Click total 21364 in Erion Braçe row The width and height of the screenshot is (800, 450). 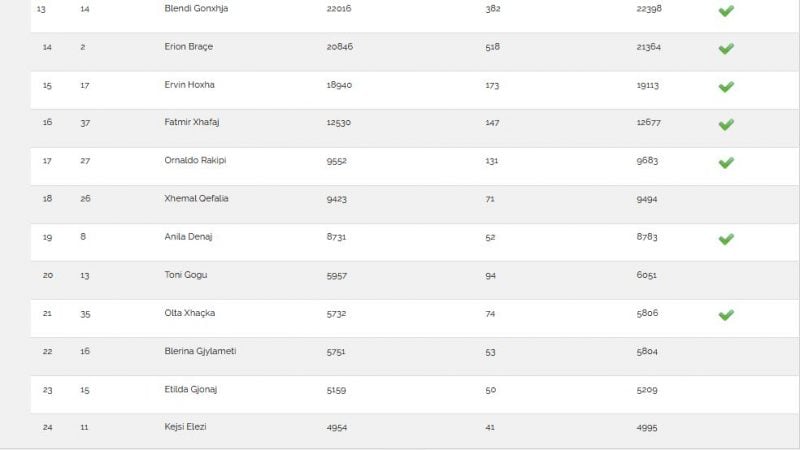[648, 47]
